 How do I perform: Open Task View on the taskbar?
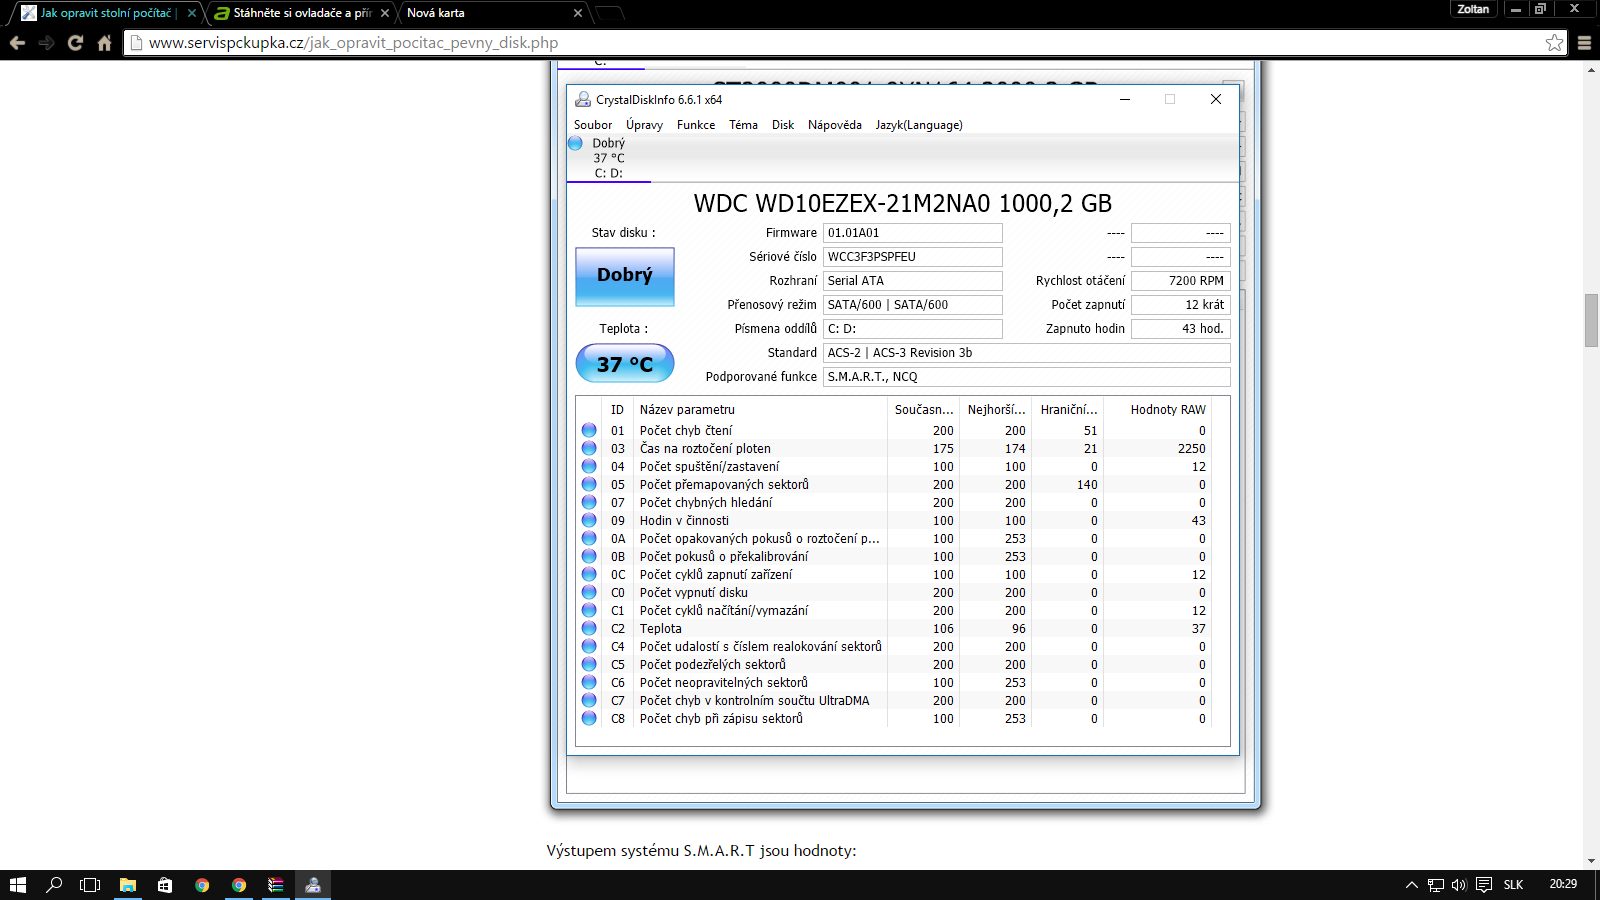pyautogui.click(x=90, y=885)
